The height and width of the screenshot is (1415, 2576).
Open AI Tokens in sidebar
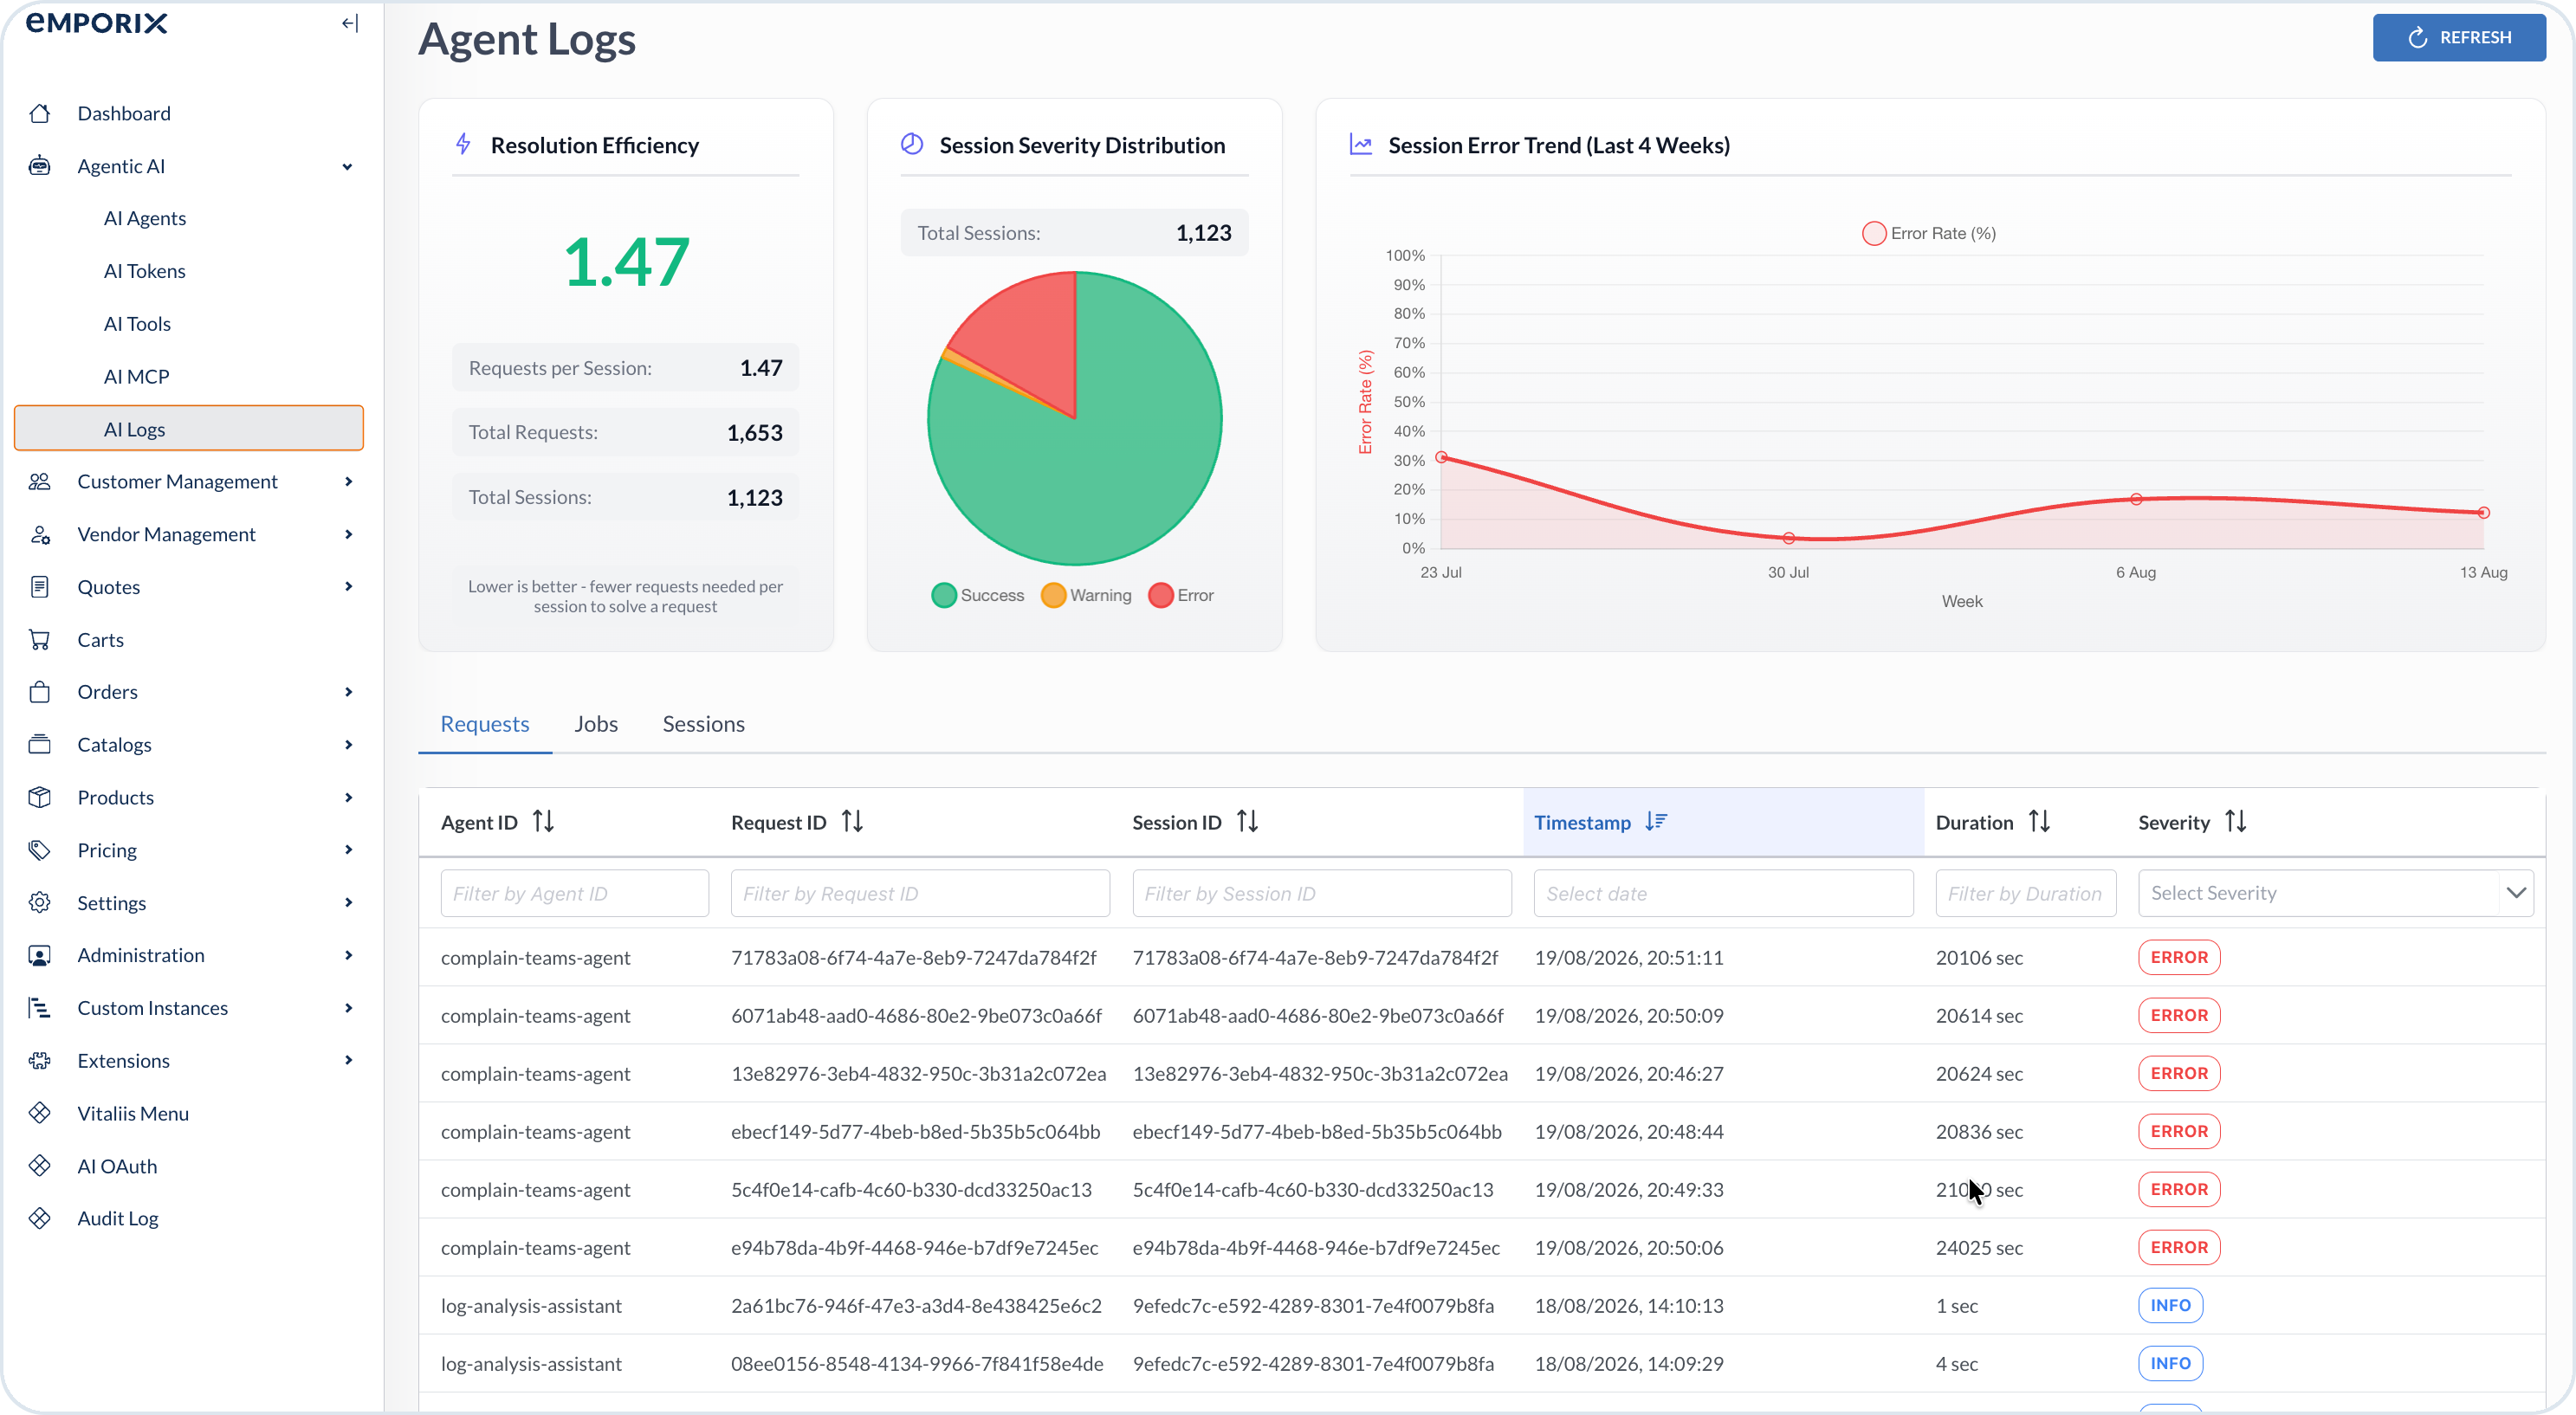point(145,271)
